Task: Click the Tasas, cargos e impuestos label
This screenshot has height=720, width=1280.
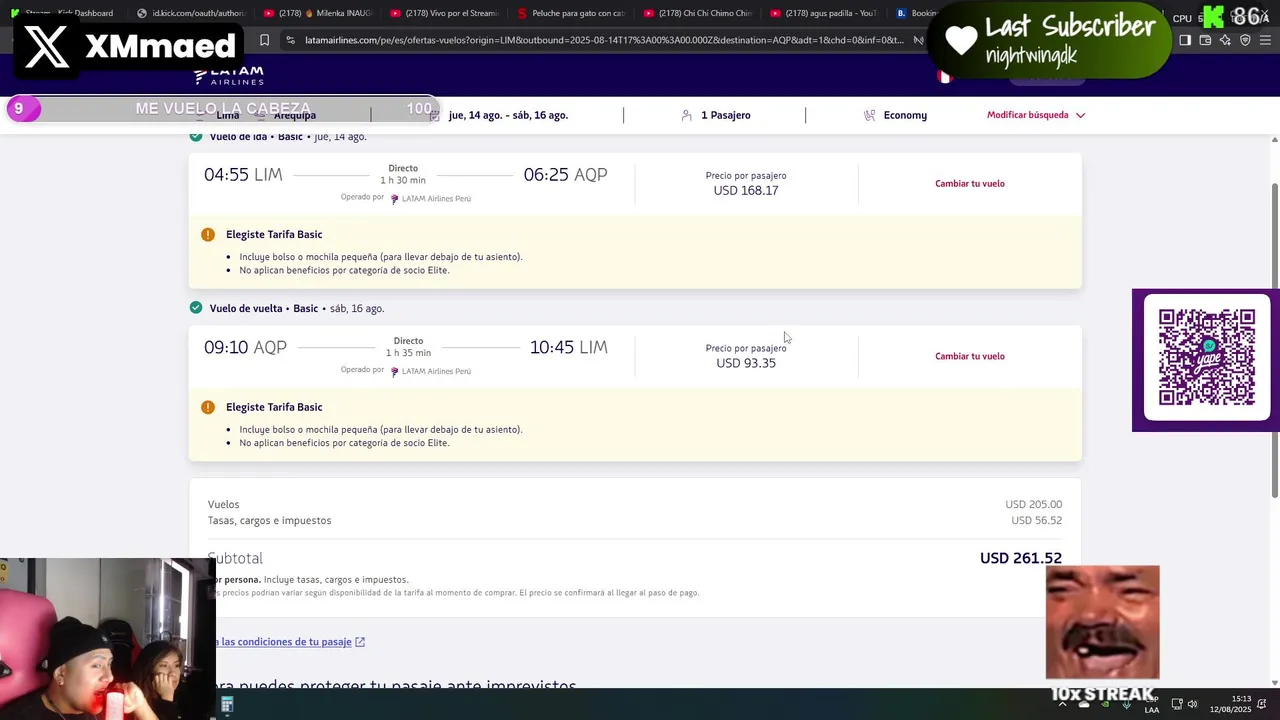Action: point(270,521)
